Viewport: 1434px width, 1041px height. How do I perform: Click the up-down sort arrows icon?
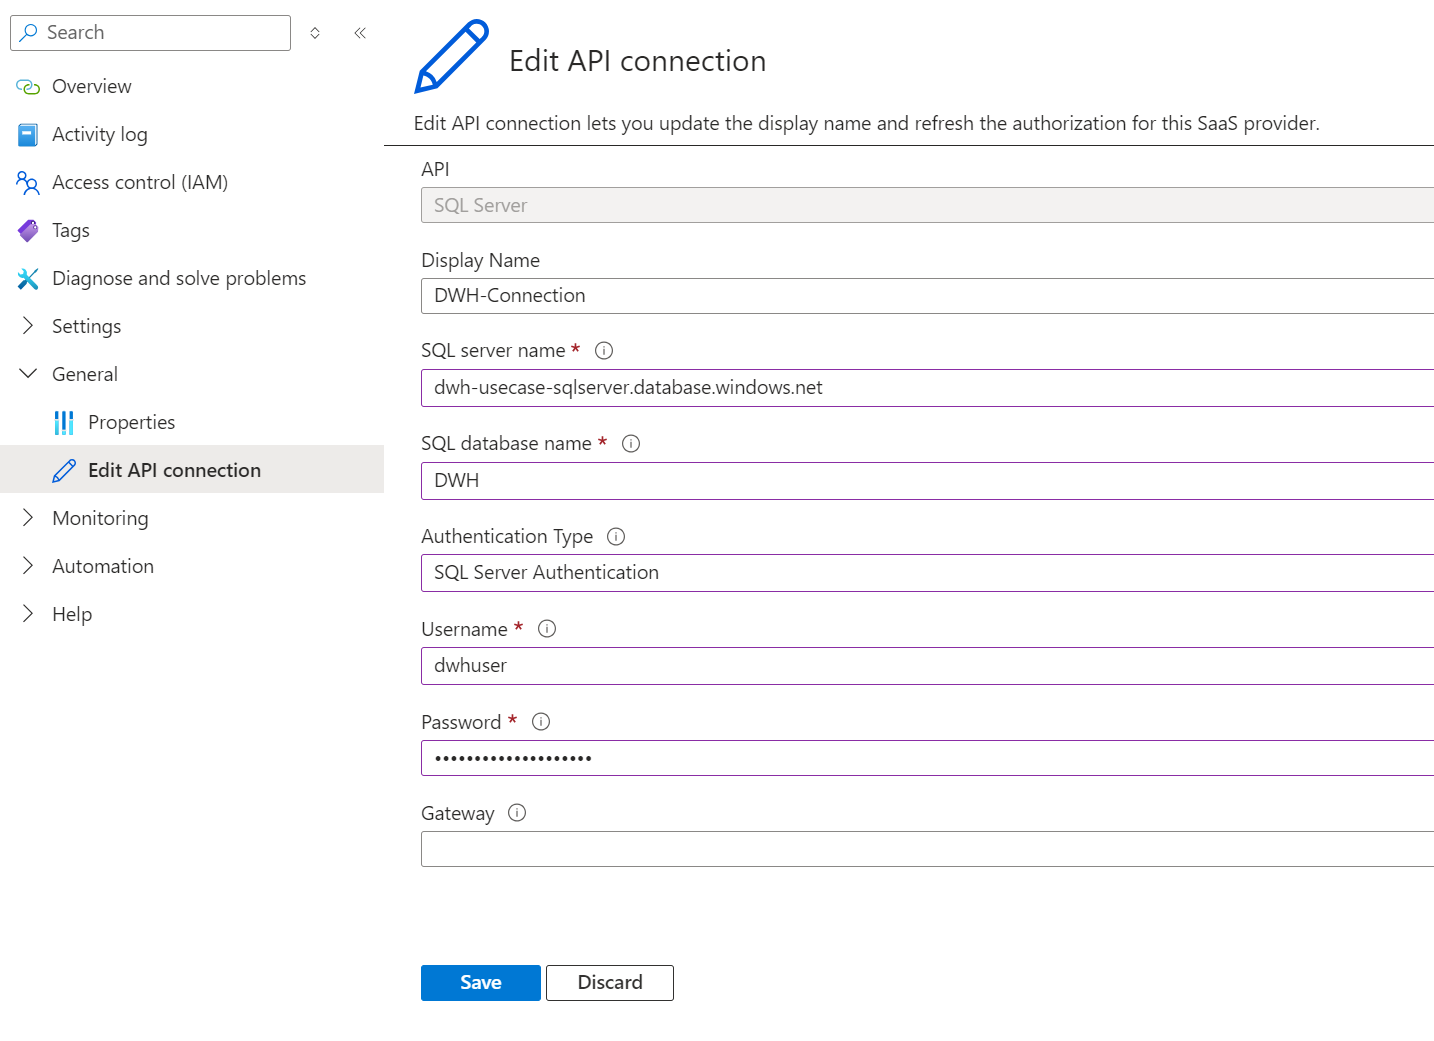click(315, 33)
